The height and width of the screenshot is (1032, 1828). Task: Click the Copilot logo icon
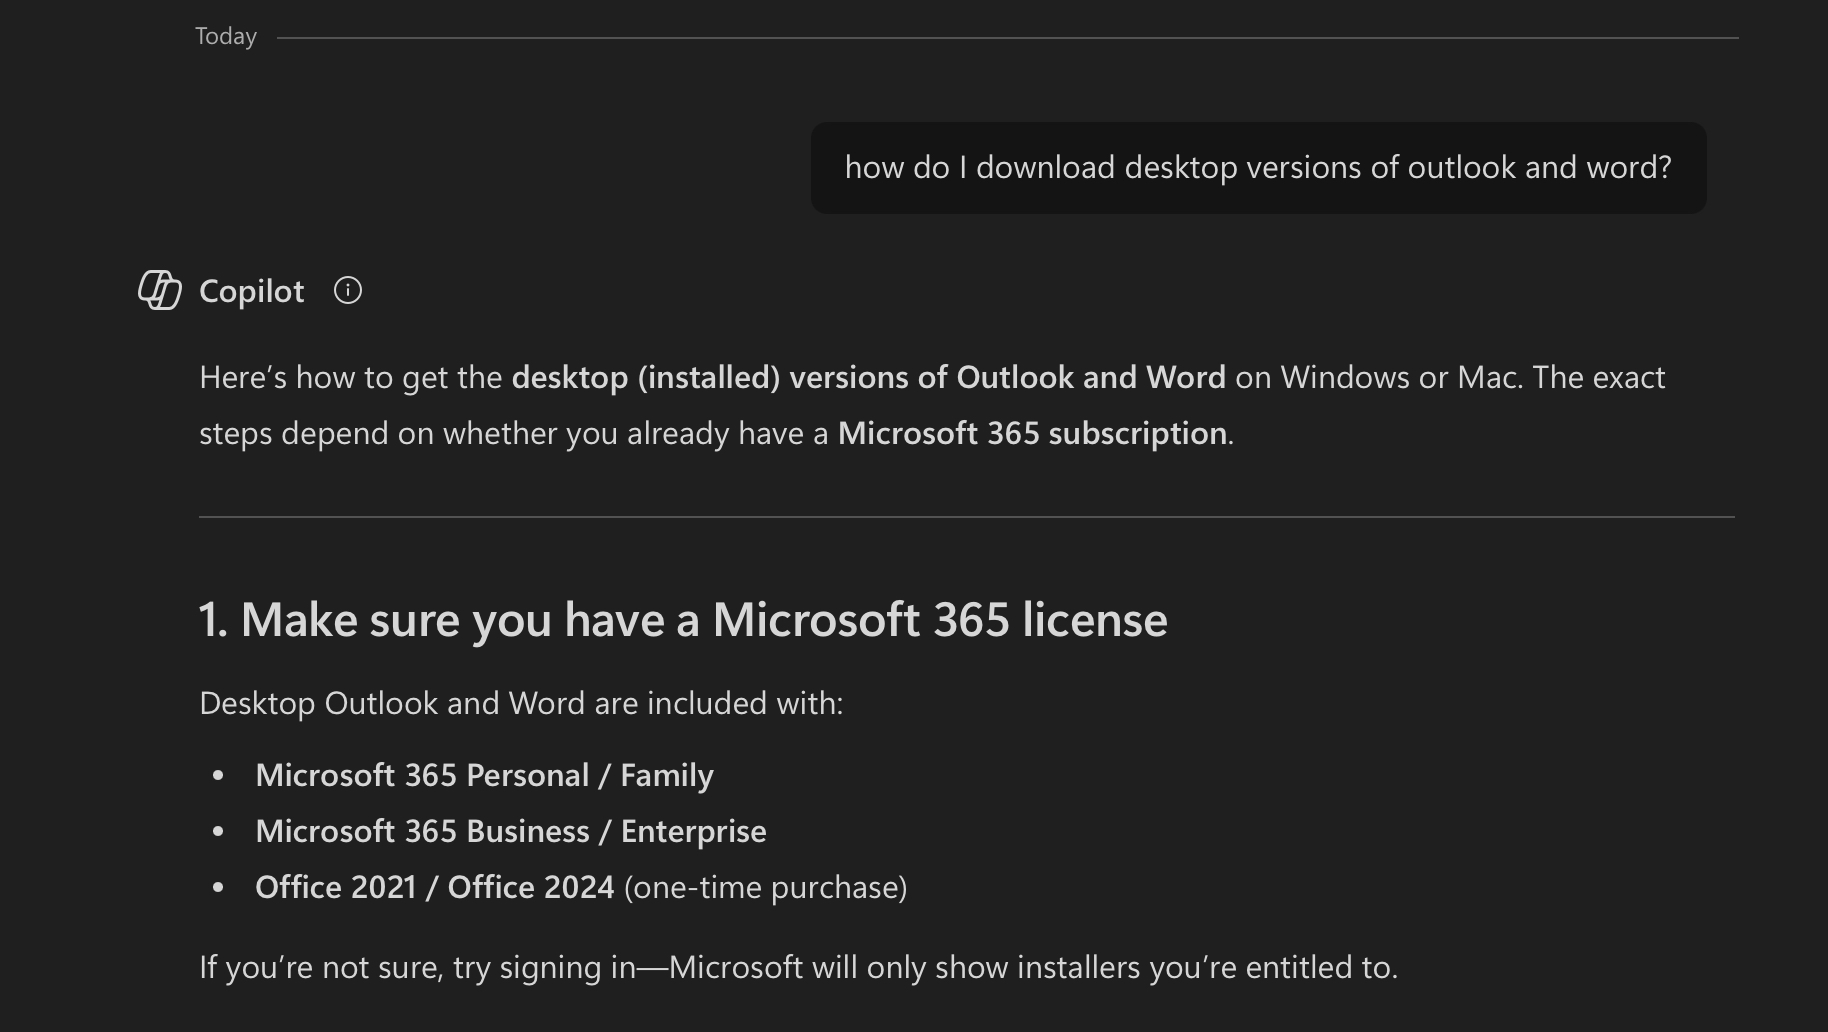(160, 290)
